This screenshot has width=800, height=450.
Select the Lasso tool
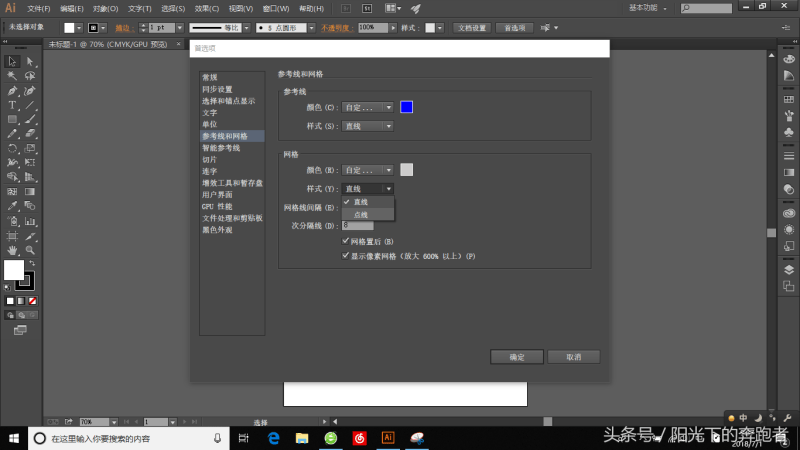click(x=30, y=76)
